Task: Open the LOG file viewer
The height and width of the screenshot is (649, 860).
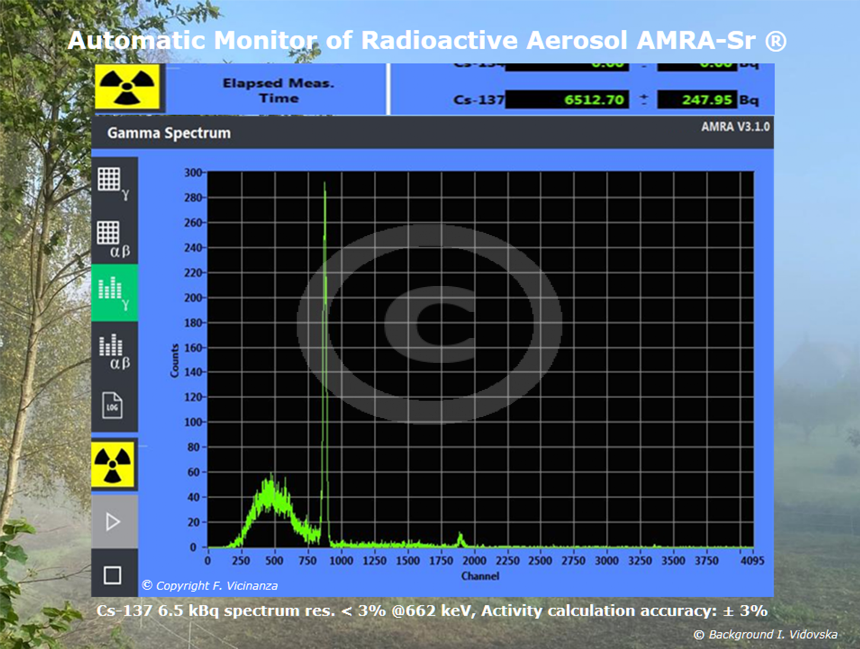Action: pyautogui.click(x=113, y=405)
